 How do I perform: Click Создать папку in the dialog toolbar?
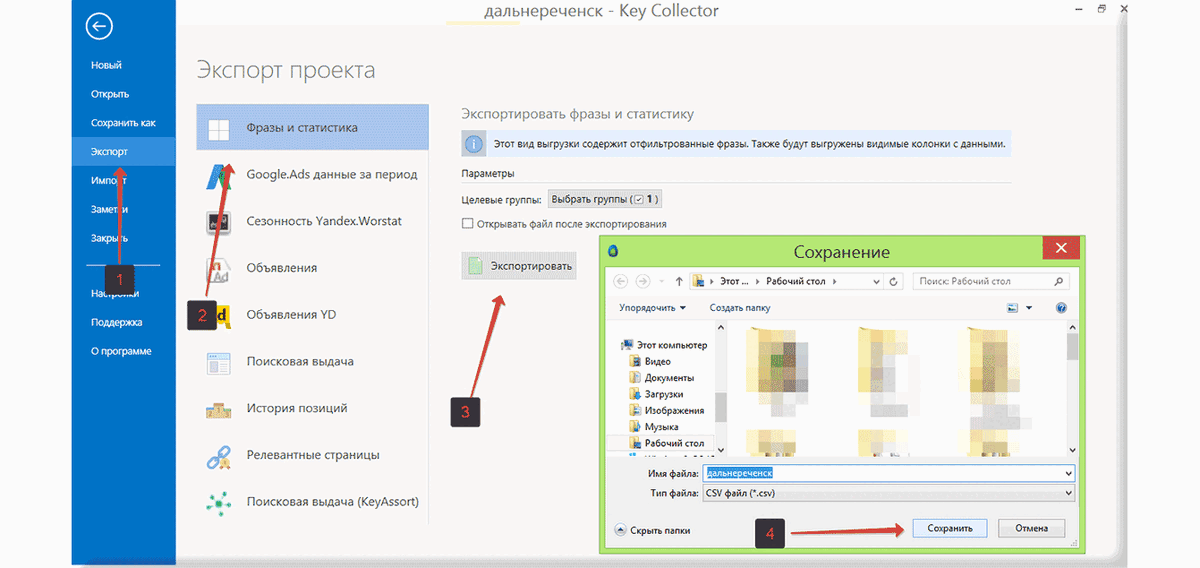pyautogui.click(x=740, y=308)
